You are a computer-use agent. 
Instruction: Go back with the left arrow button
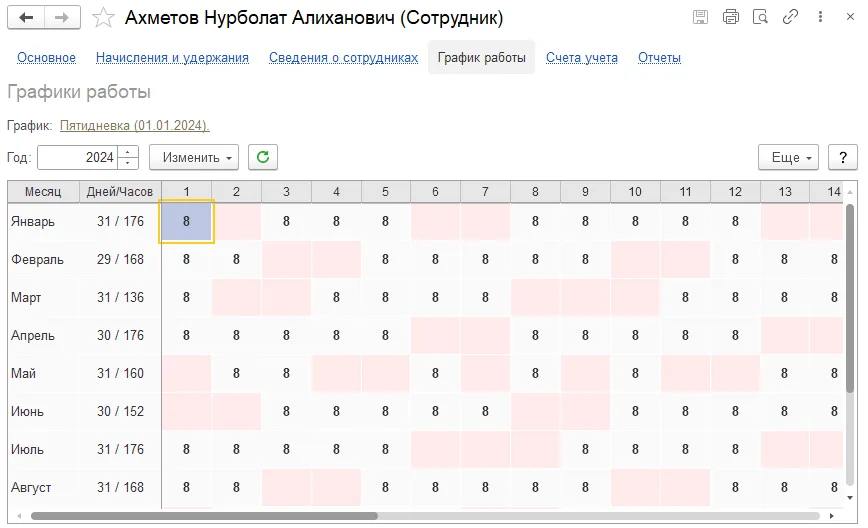click(26, 18)
